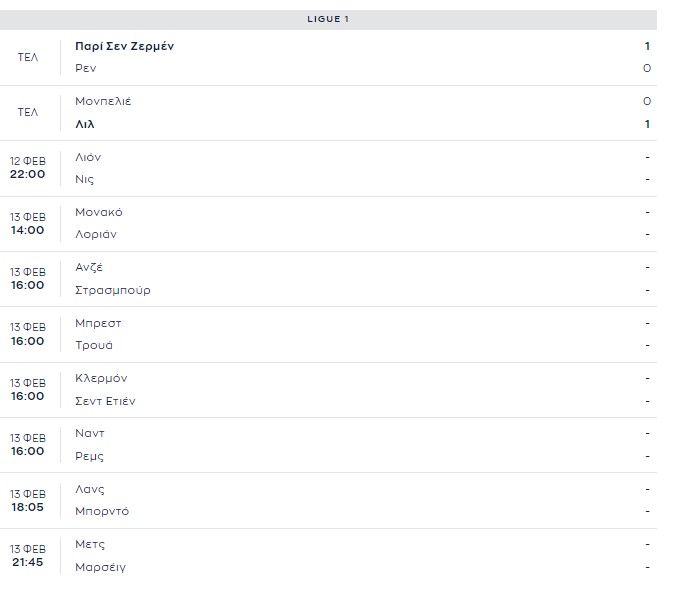Click the 13 ΦΕΒ 21:45 match time
Screen dimensions: 679x589
coord(28,555)
